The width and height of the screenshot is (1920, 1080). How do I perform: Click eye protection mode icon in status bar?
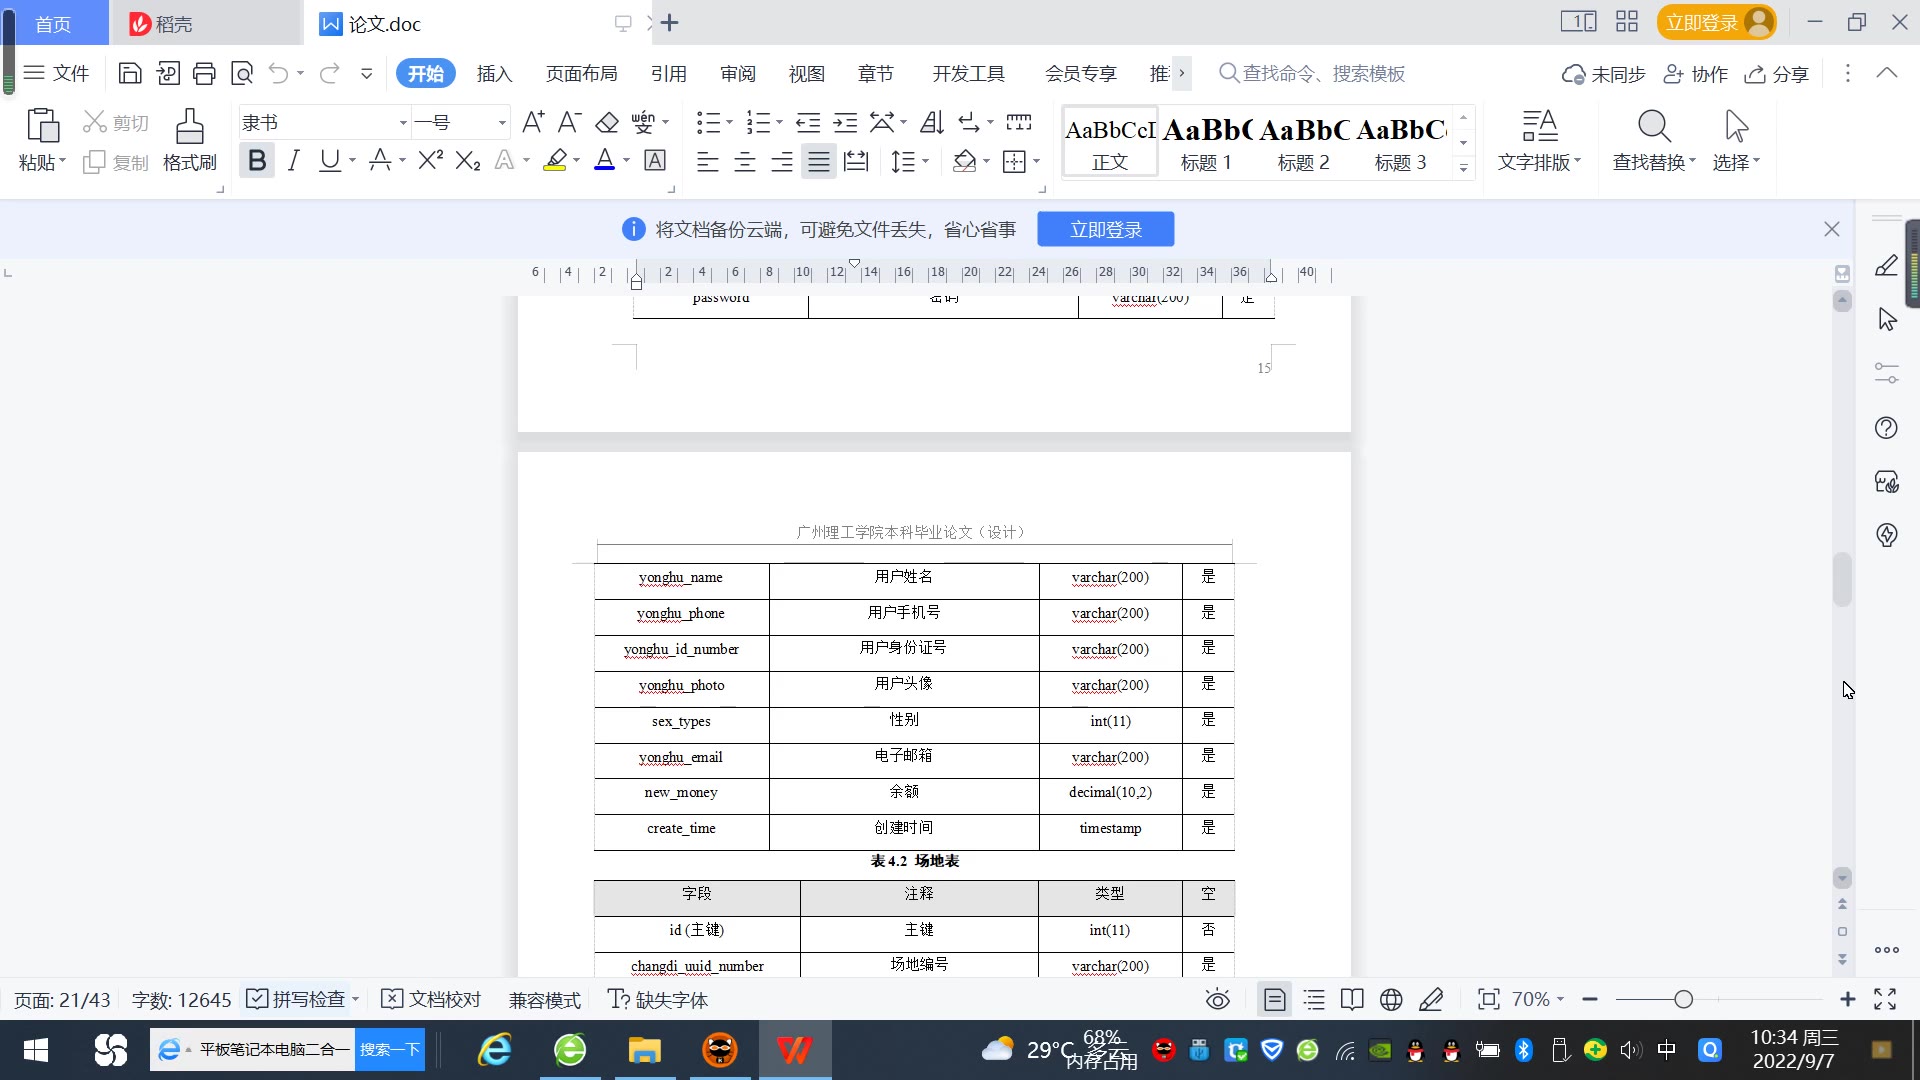1217,999
